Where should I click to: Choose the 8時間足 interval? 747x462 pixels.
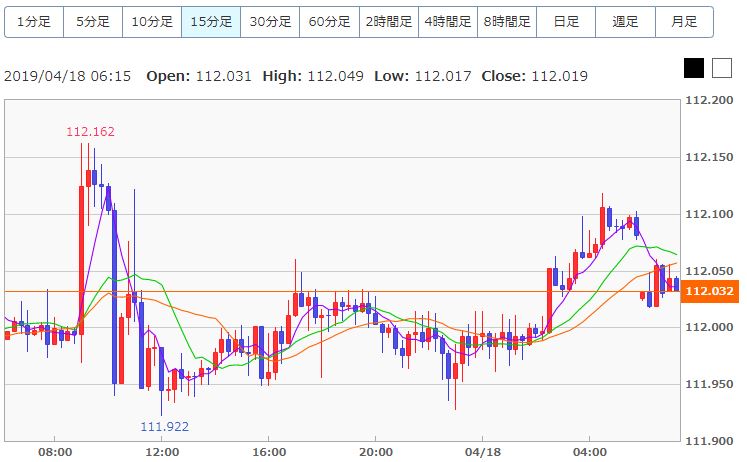pyautogui.click(x=507, y=22)
